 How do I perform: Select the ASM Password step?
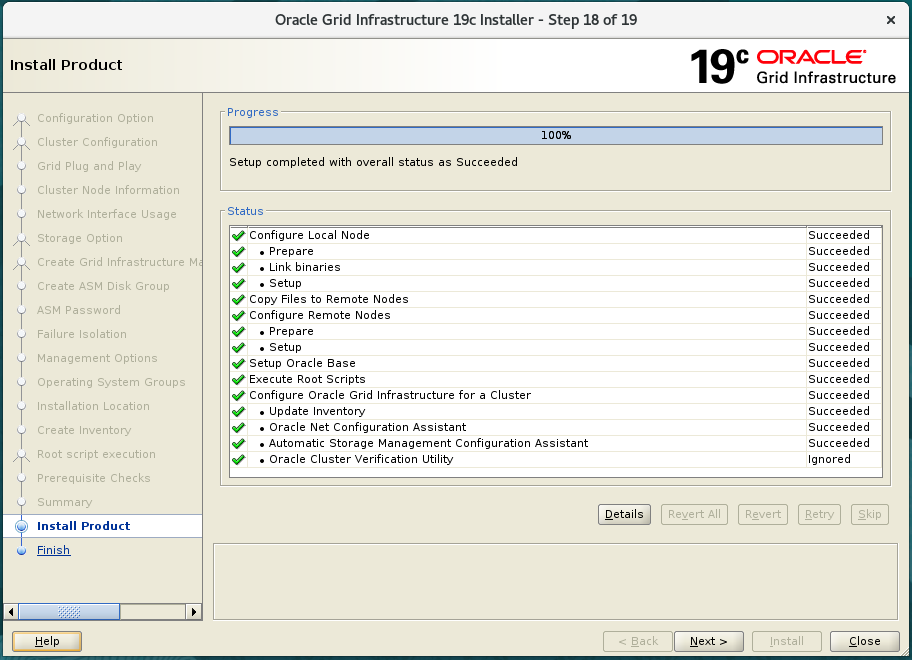tap(79, 311)
